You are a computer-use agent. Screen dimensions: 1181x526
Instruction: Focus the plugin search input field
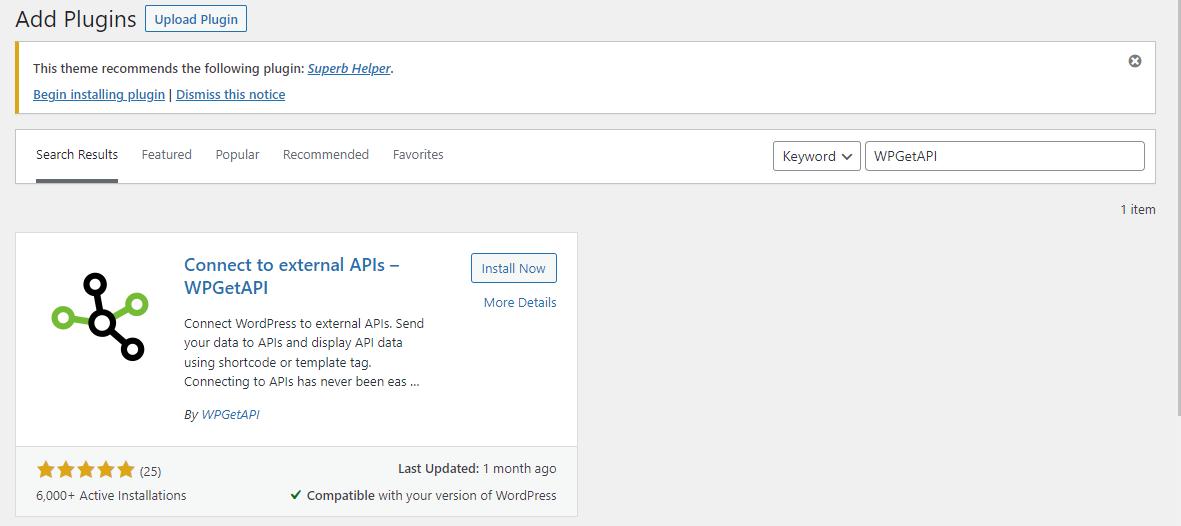[1005, 156]
